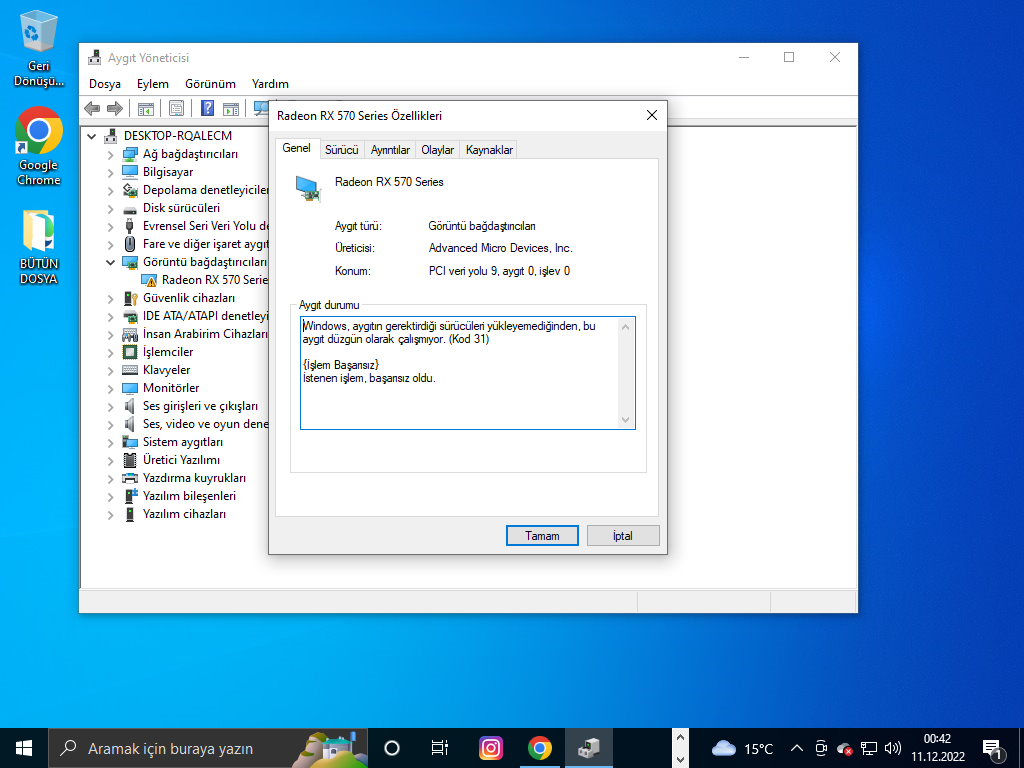Viewport: 1024px width, 768px height.
Task: Click the Properties icon in the toolbar
Action: coord(176,108)
